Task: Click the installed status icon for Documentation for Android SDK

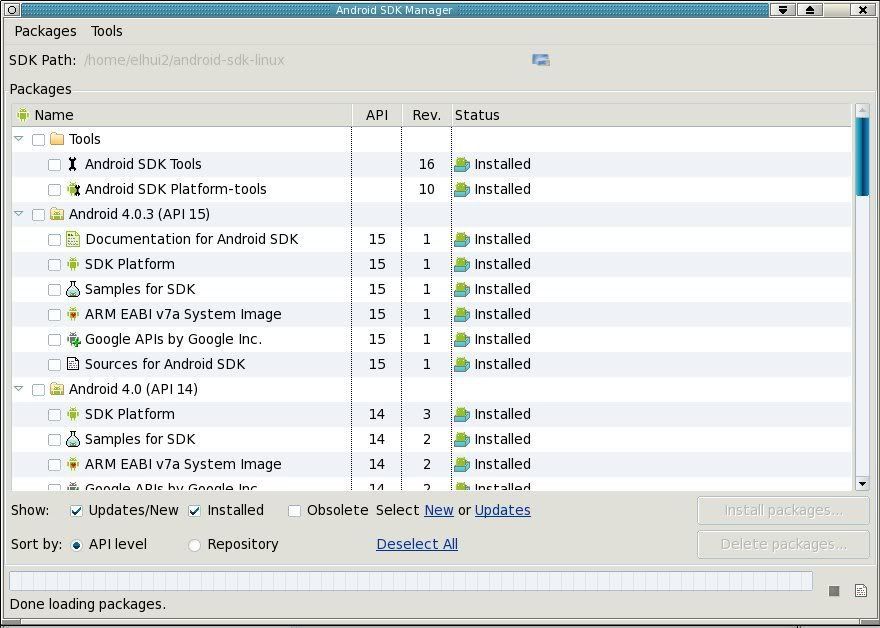Action: pyautogui.click(x=462, y=239)
